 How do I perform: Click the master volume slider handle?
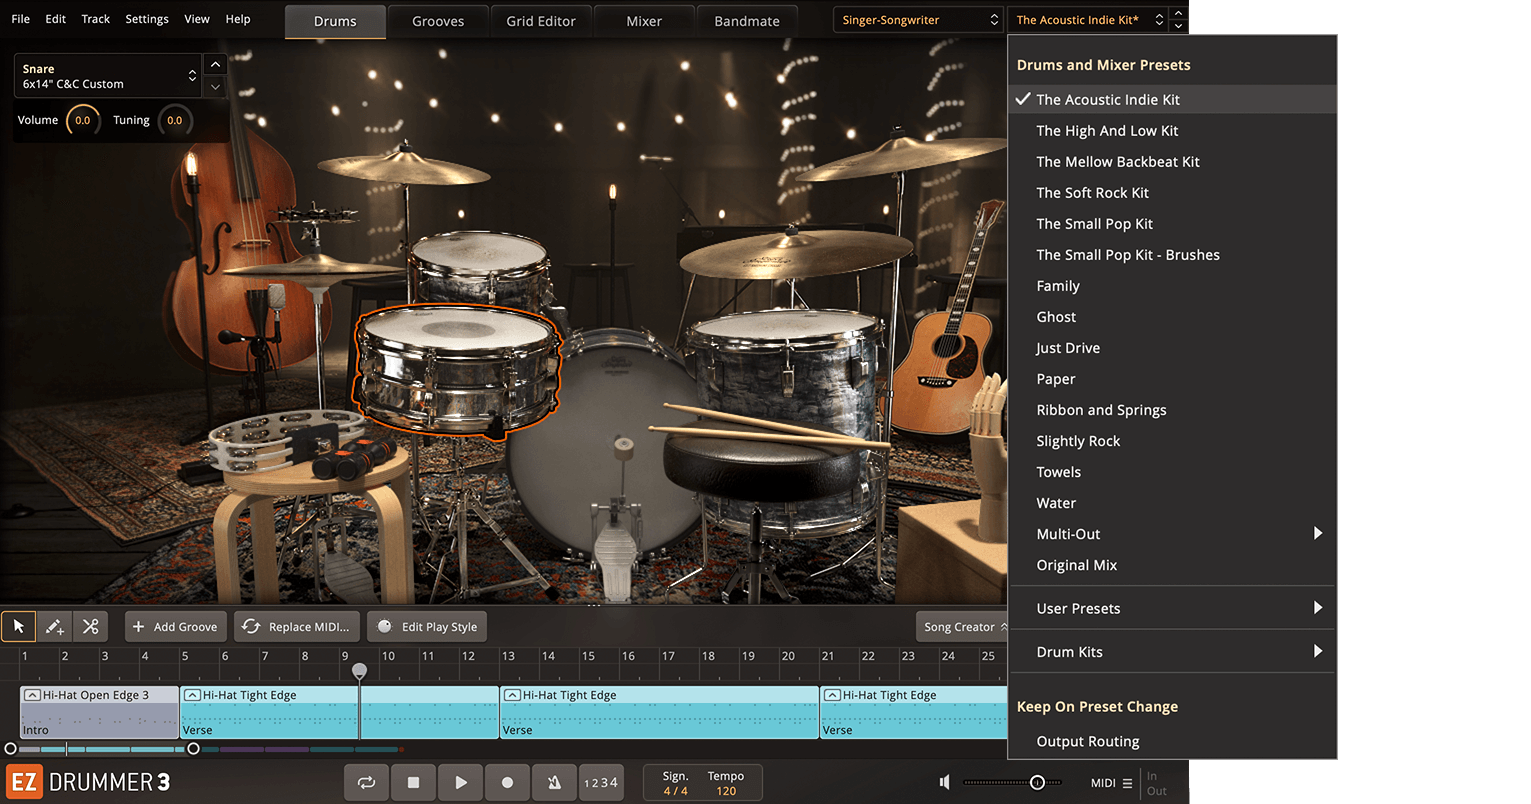(x=1037, y=783)
